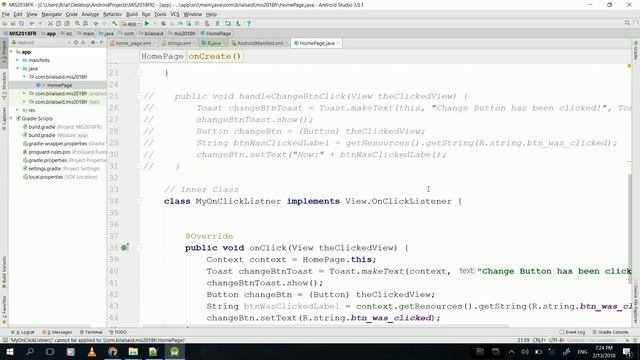Open the Event Log
640x360 pixels.
tap(572, 332)
